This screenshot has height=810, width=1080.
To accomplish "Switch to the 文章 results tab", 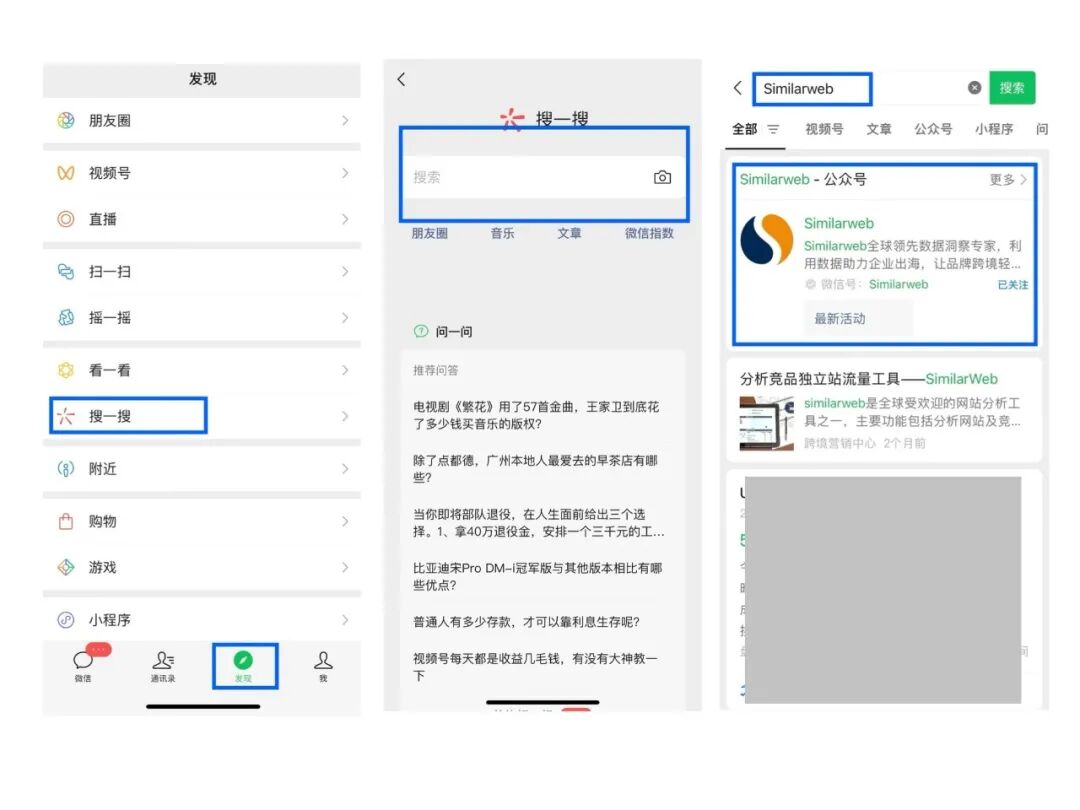I will tap(878, 129).
